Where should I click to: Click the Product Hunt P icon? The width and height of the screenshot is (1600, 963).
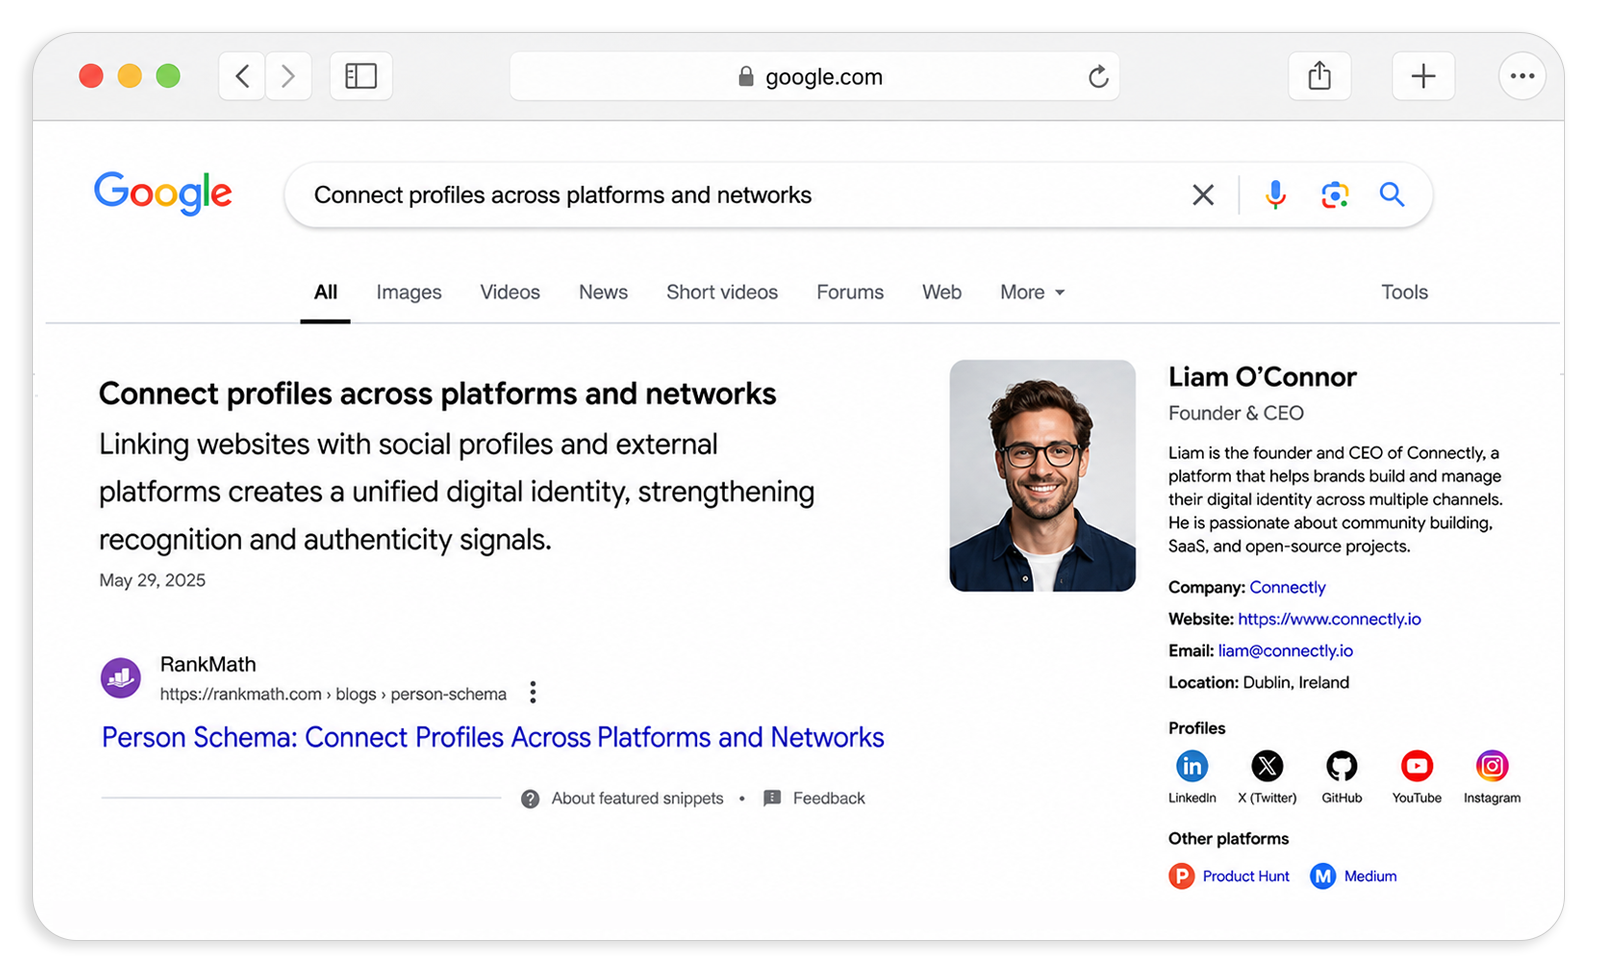(1182, 876)
